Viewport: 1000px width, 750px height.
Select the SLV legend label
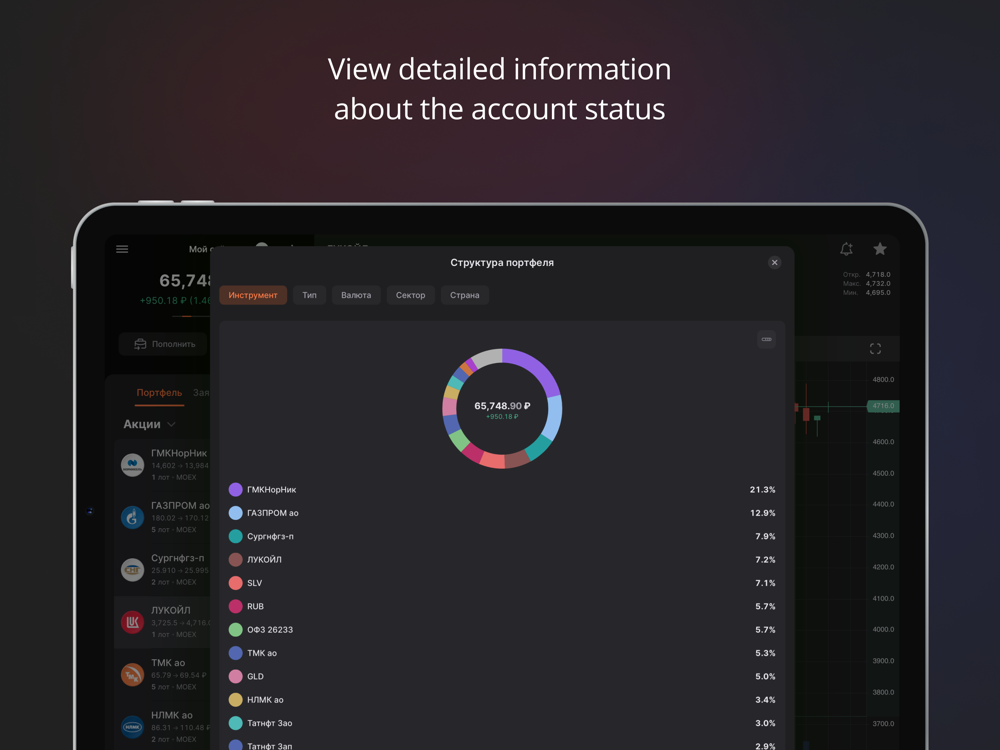pyautogui.click(x=254, y=583)
